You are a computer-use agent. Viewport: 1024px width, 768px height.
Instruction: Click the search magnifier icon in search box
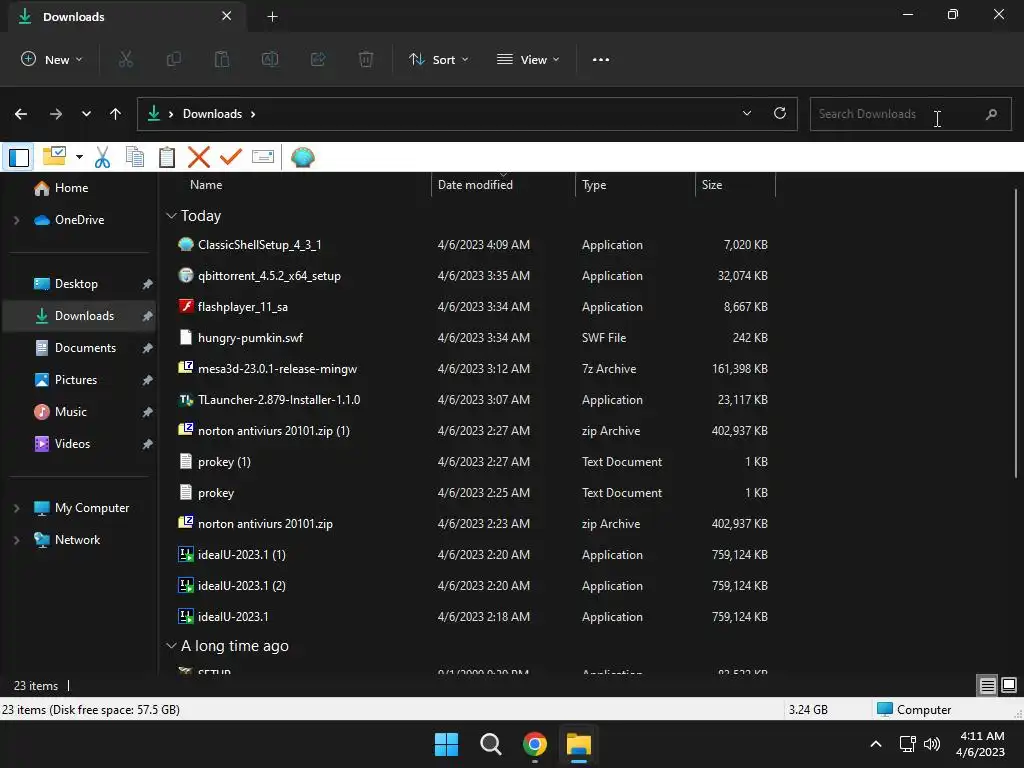[x=991, y=114]
